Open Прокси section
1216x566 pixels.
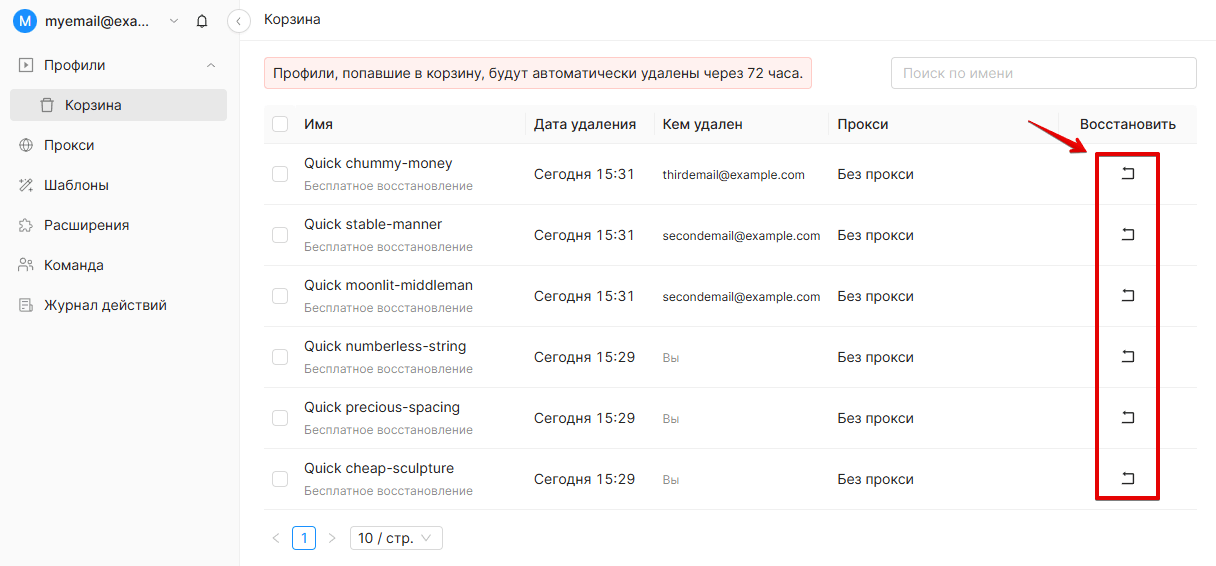[119, 145]
